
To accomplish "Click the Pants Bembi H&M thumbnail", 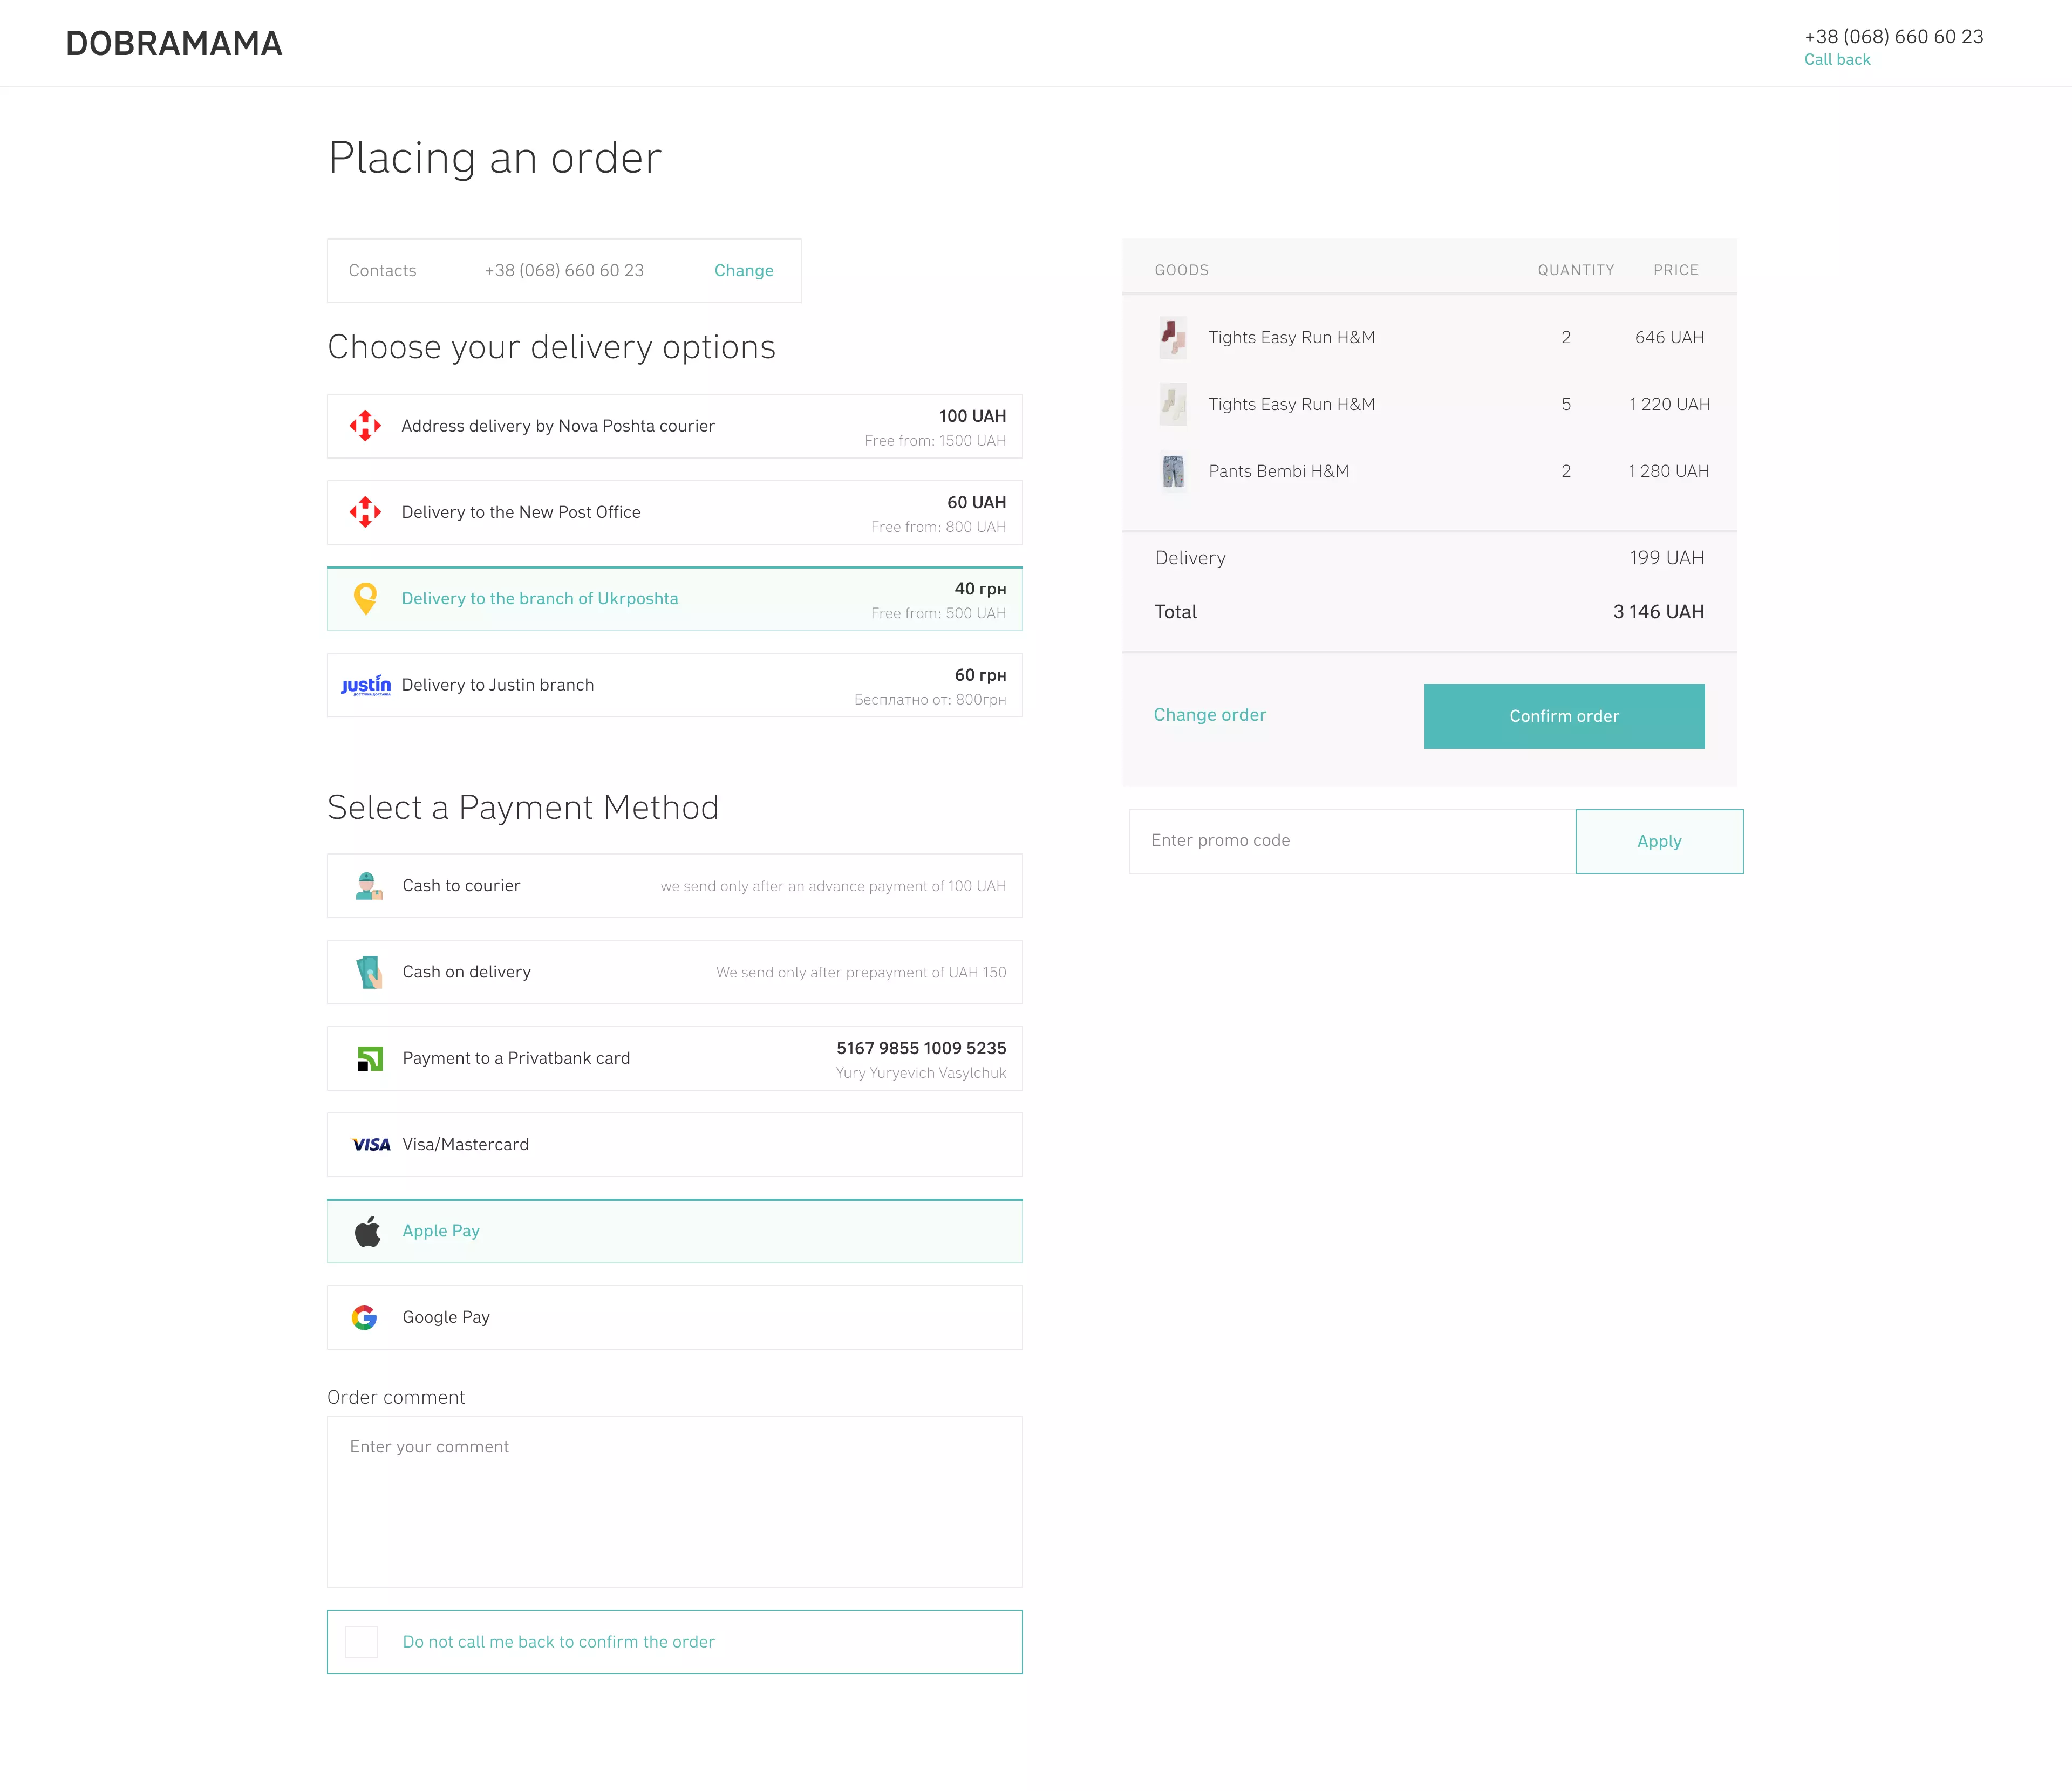I will 1173,471.
